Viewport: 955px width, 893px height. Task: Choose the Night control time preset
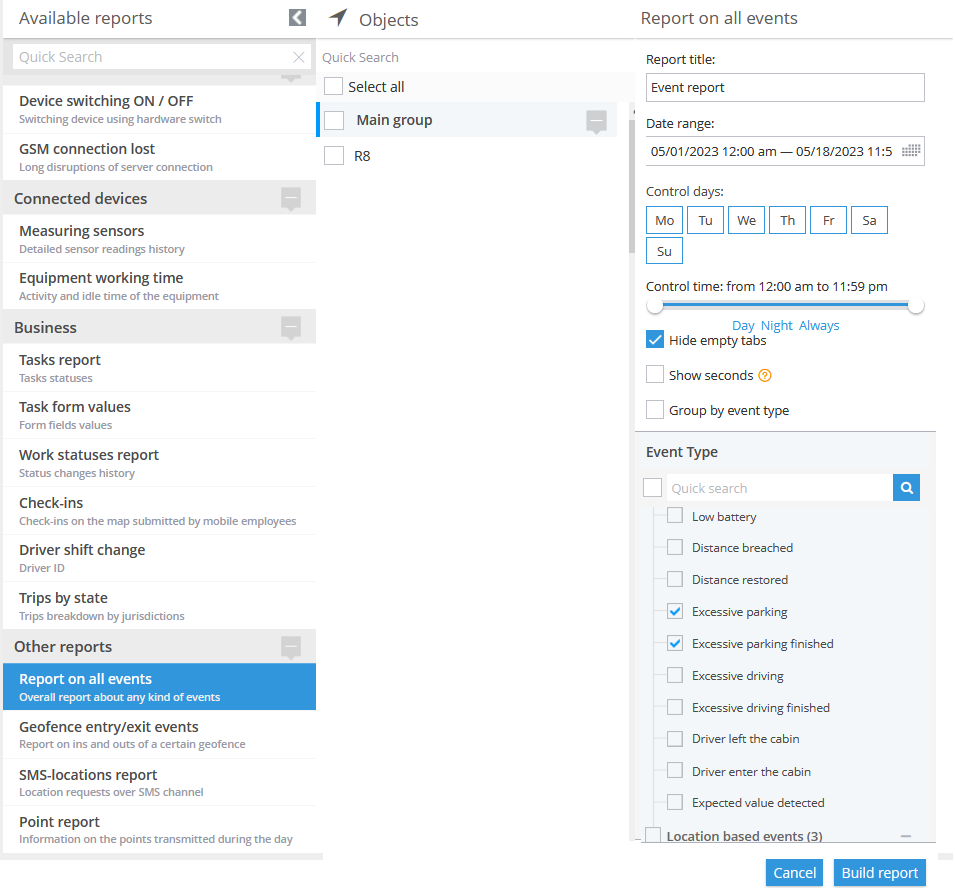[777, 325]
